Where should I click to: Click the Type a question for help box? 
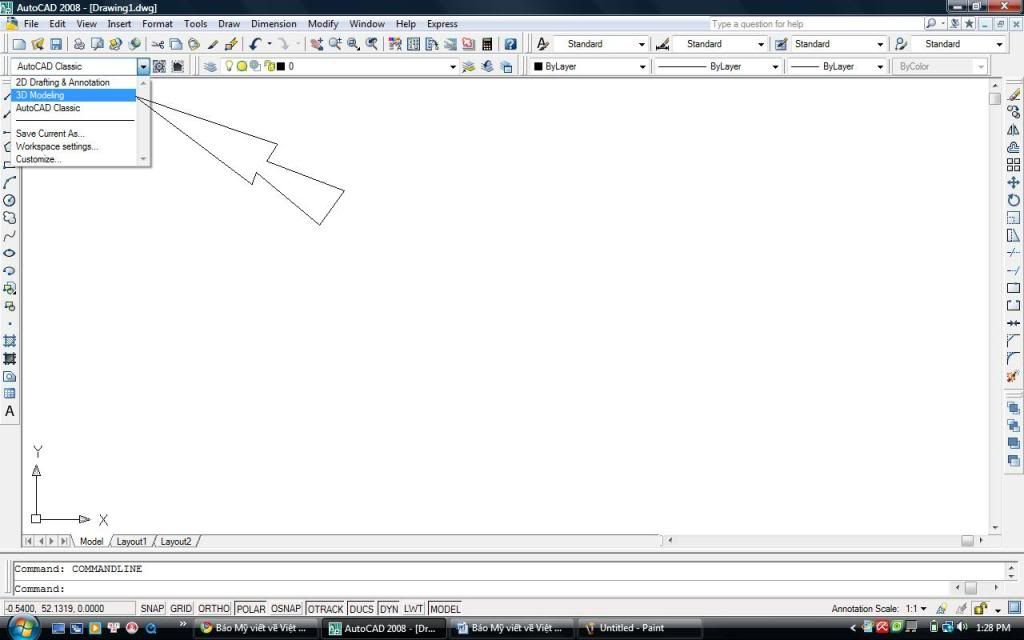tap(815, 24)
